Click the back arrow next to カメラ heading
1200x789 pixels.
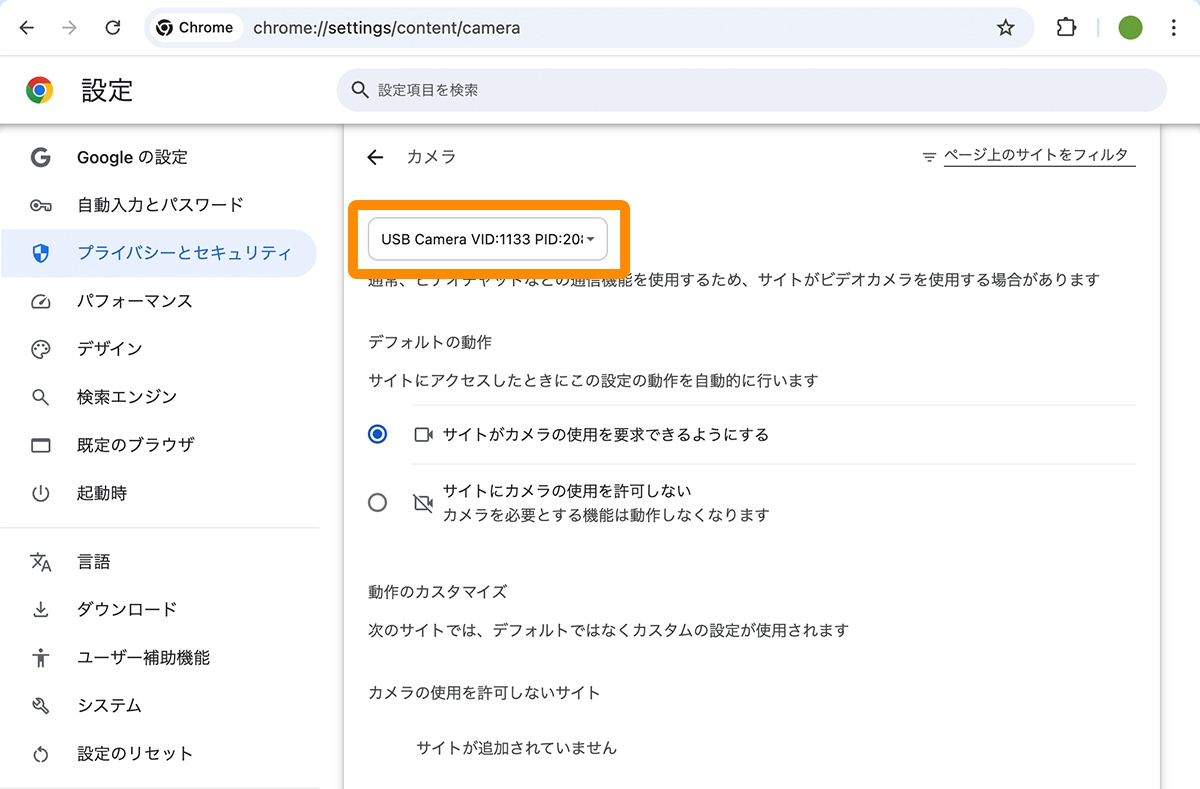pyautogui.click(x=374, y=157)
